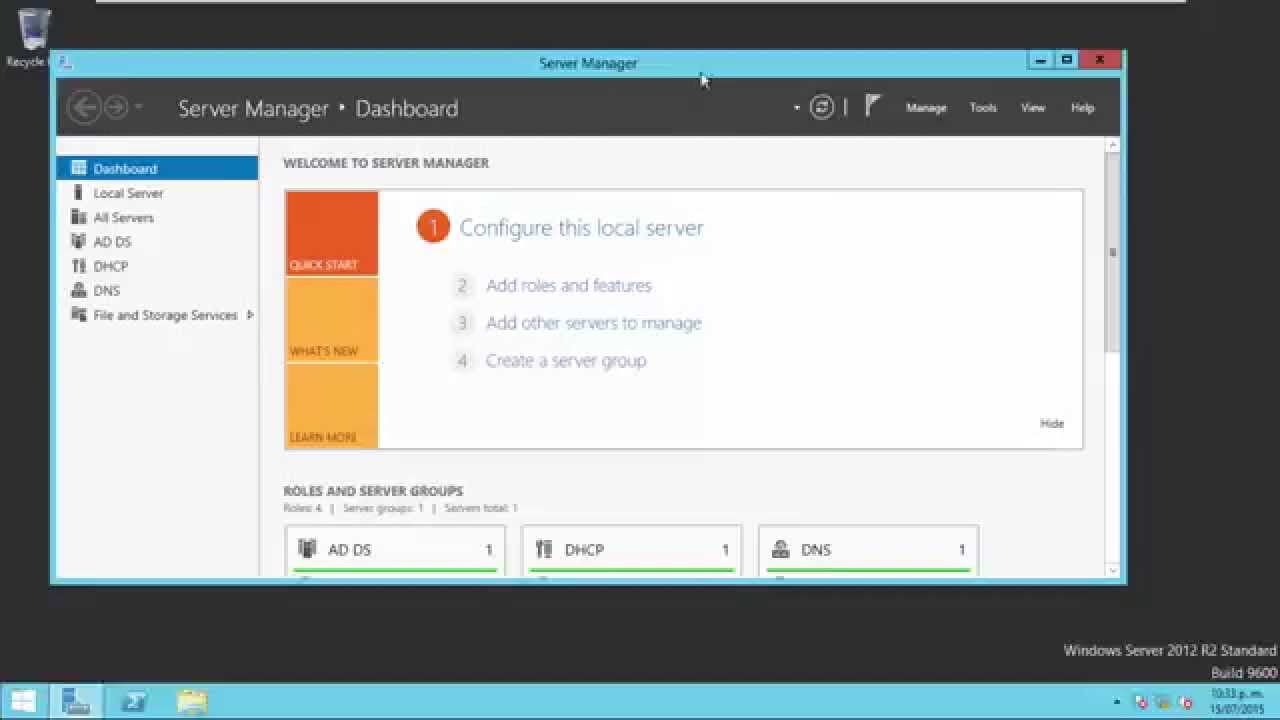Select DNS in the sidebar

(157, 290)
